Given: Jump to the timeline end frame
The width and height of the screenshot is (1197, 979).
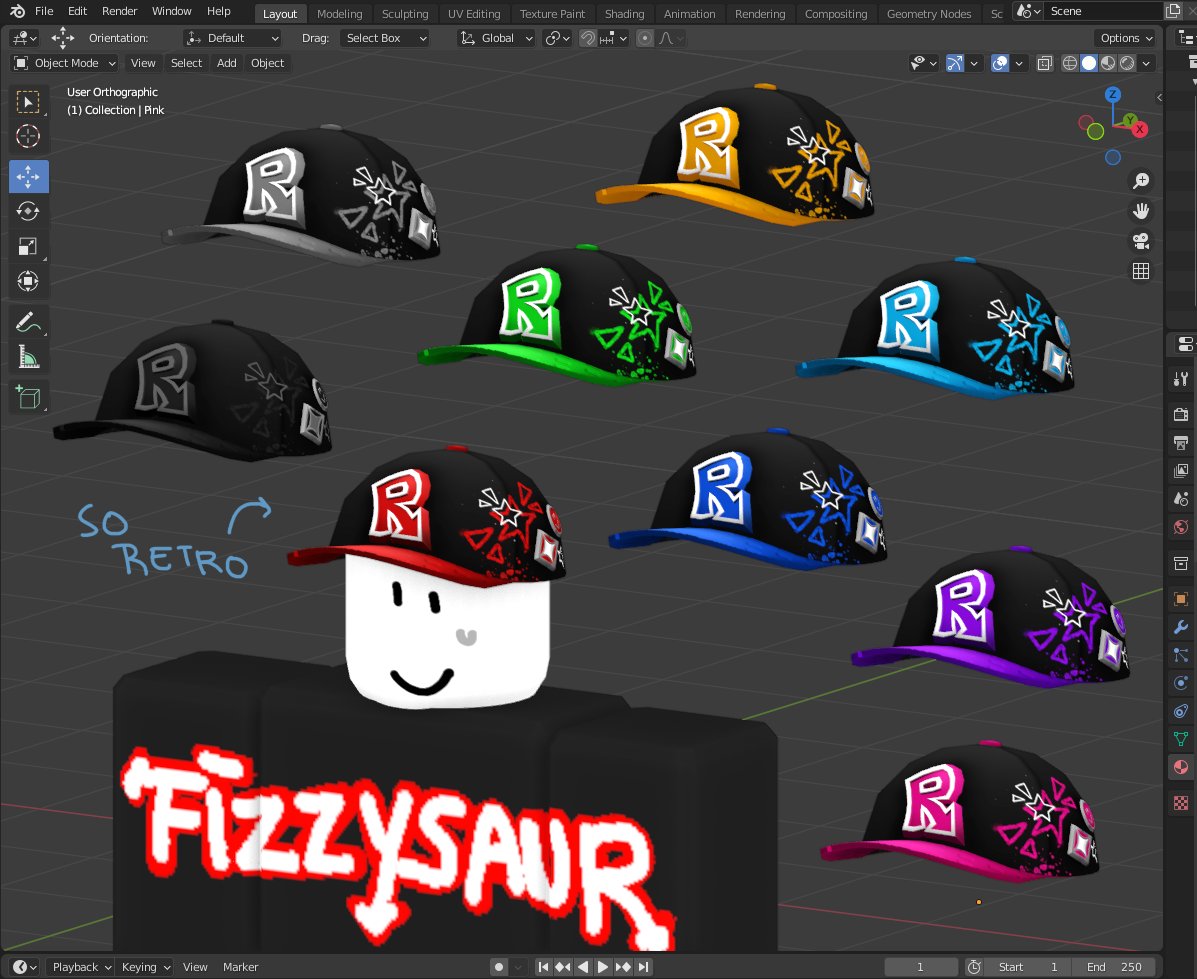Looking at the screenshot, I should [x=644, y=967].
